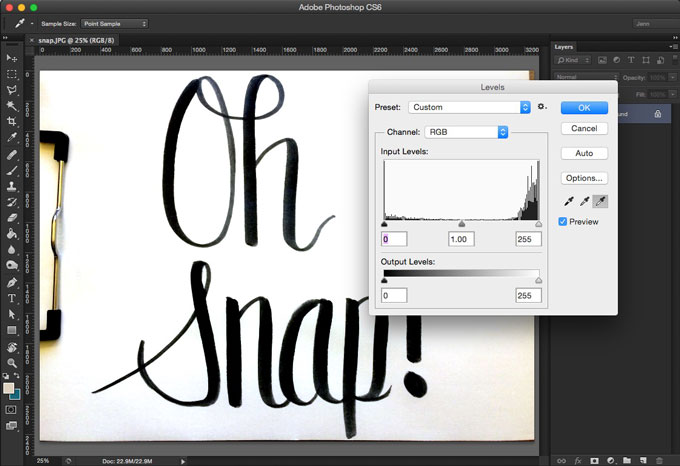The height and width of the screenshot is (466, 680).
Task: Toggle adjustment layer filter in Layers panel
Action: [x=617, y=60]
